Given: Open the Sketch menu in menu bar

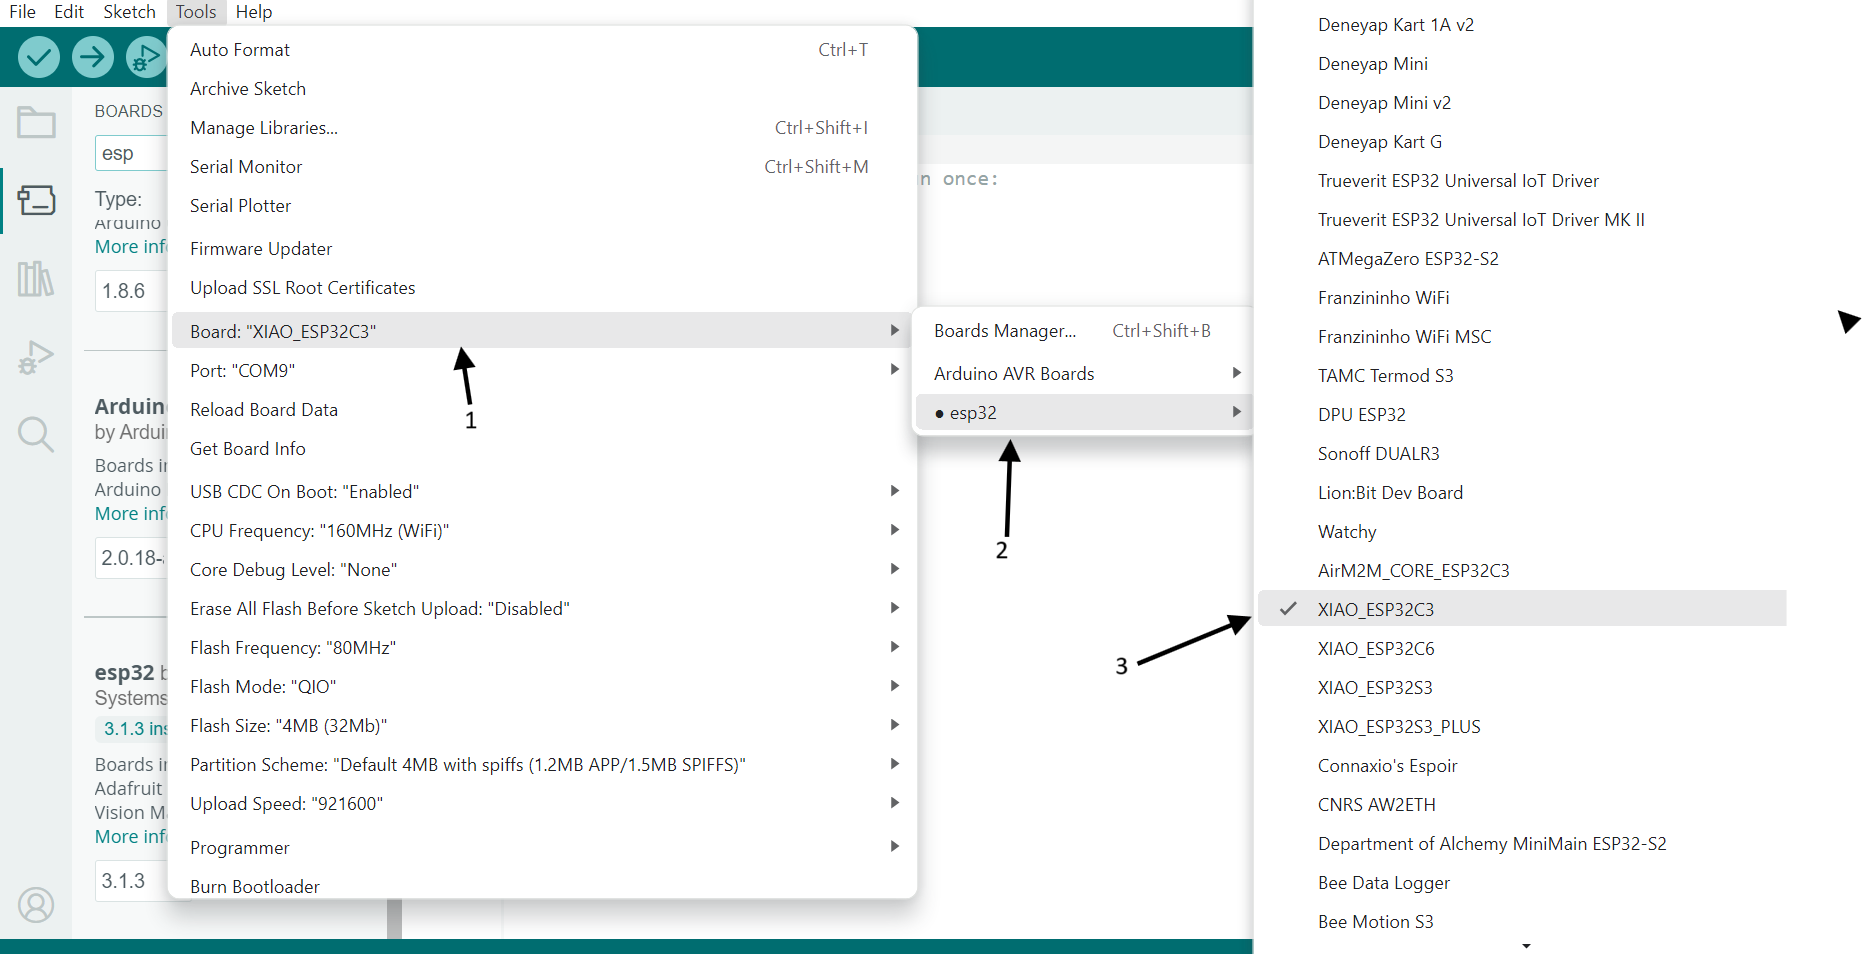Looking at the screenshot, I should click(129, 12).
